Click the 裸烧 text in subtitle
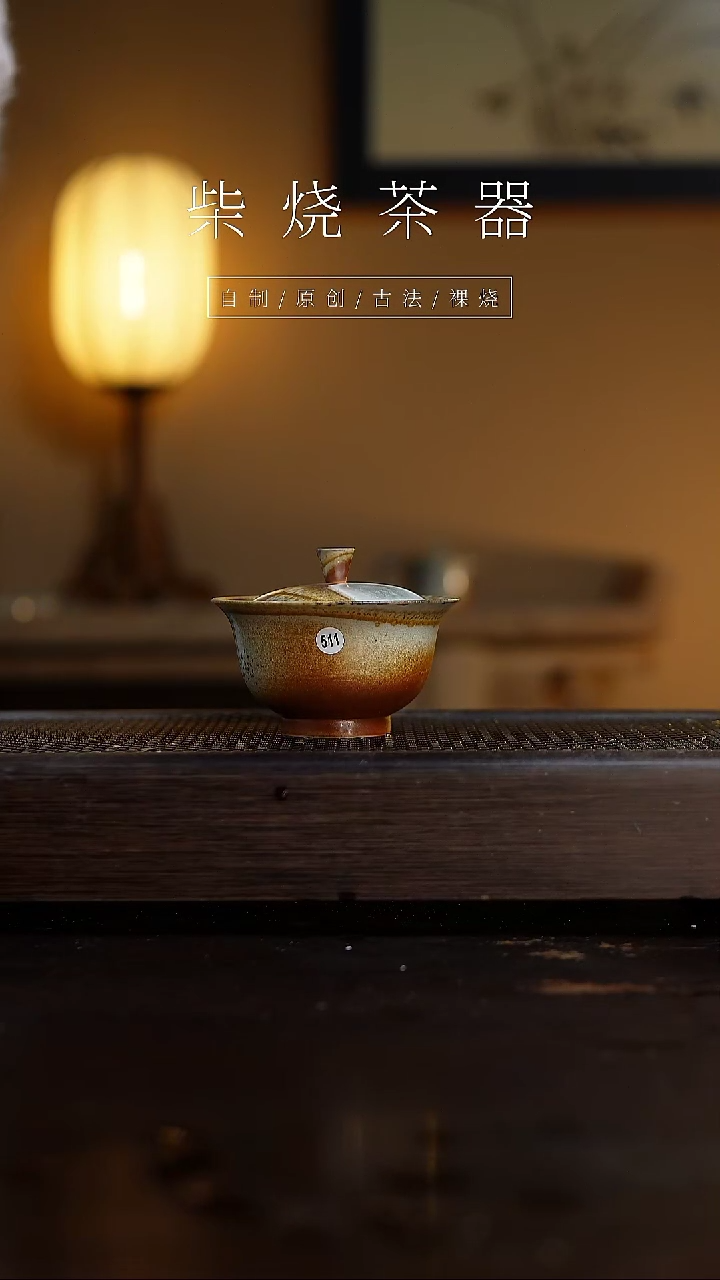Viewport: 720px width, 1280px height. point(474,298)
